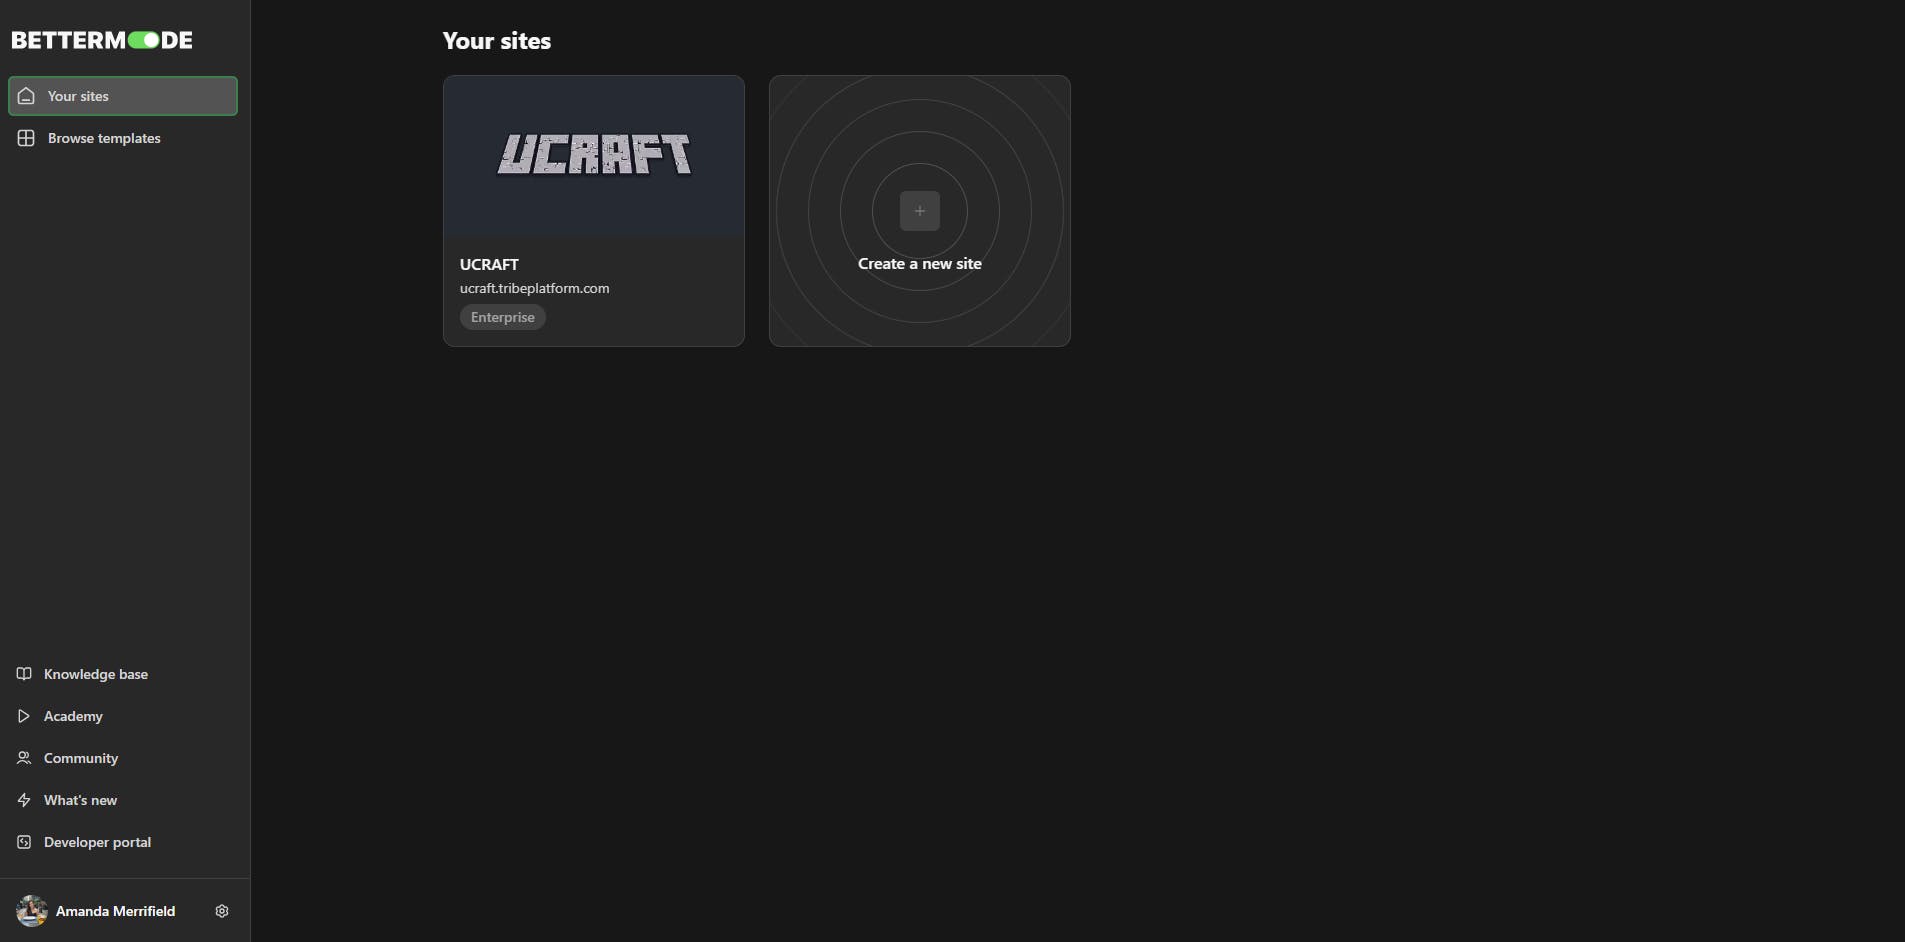Click the Your sites page heading
The width and height of the screenshot is (1905, 942).
click(x=497, y=41)
